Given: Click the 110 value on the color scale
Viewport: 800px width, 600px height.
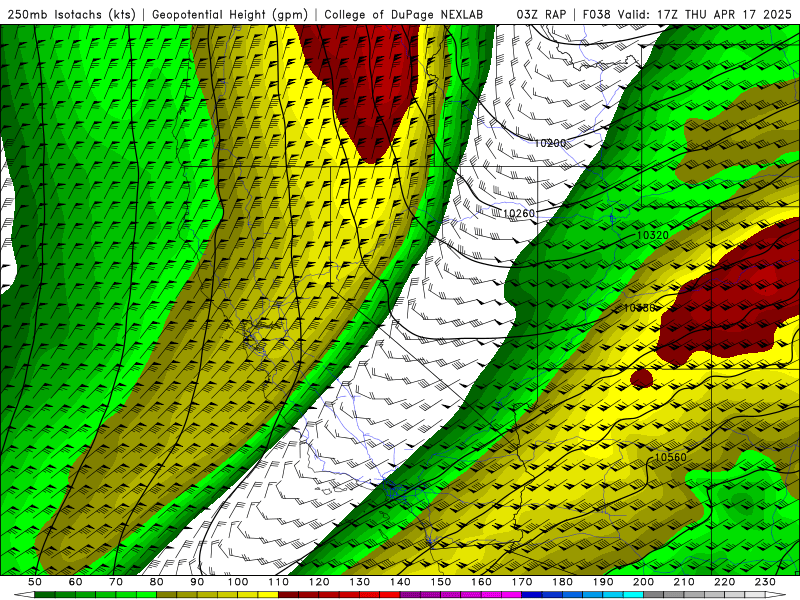Looking at the screenshot, I should [279, 582].
